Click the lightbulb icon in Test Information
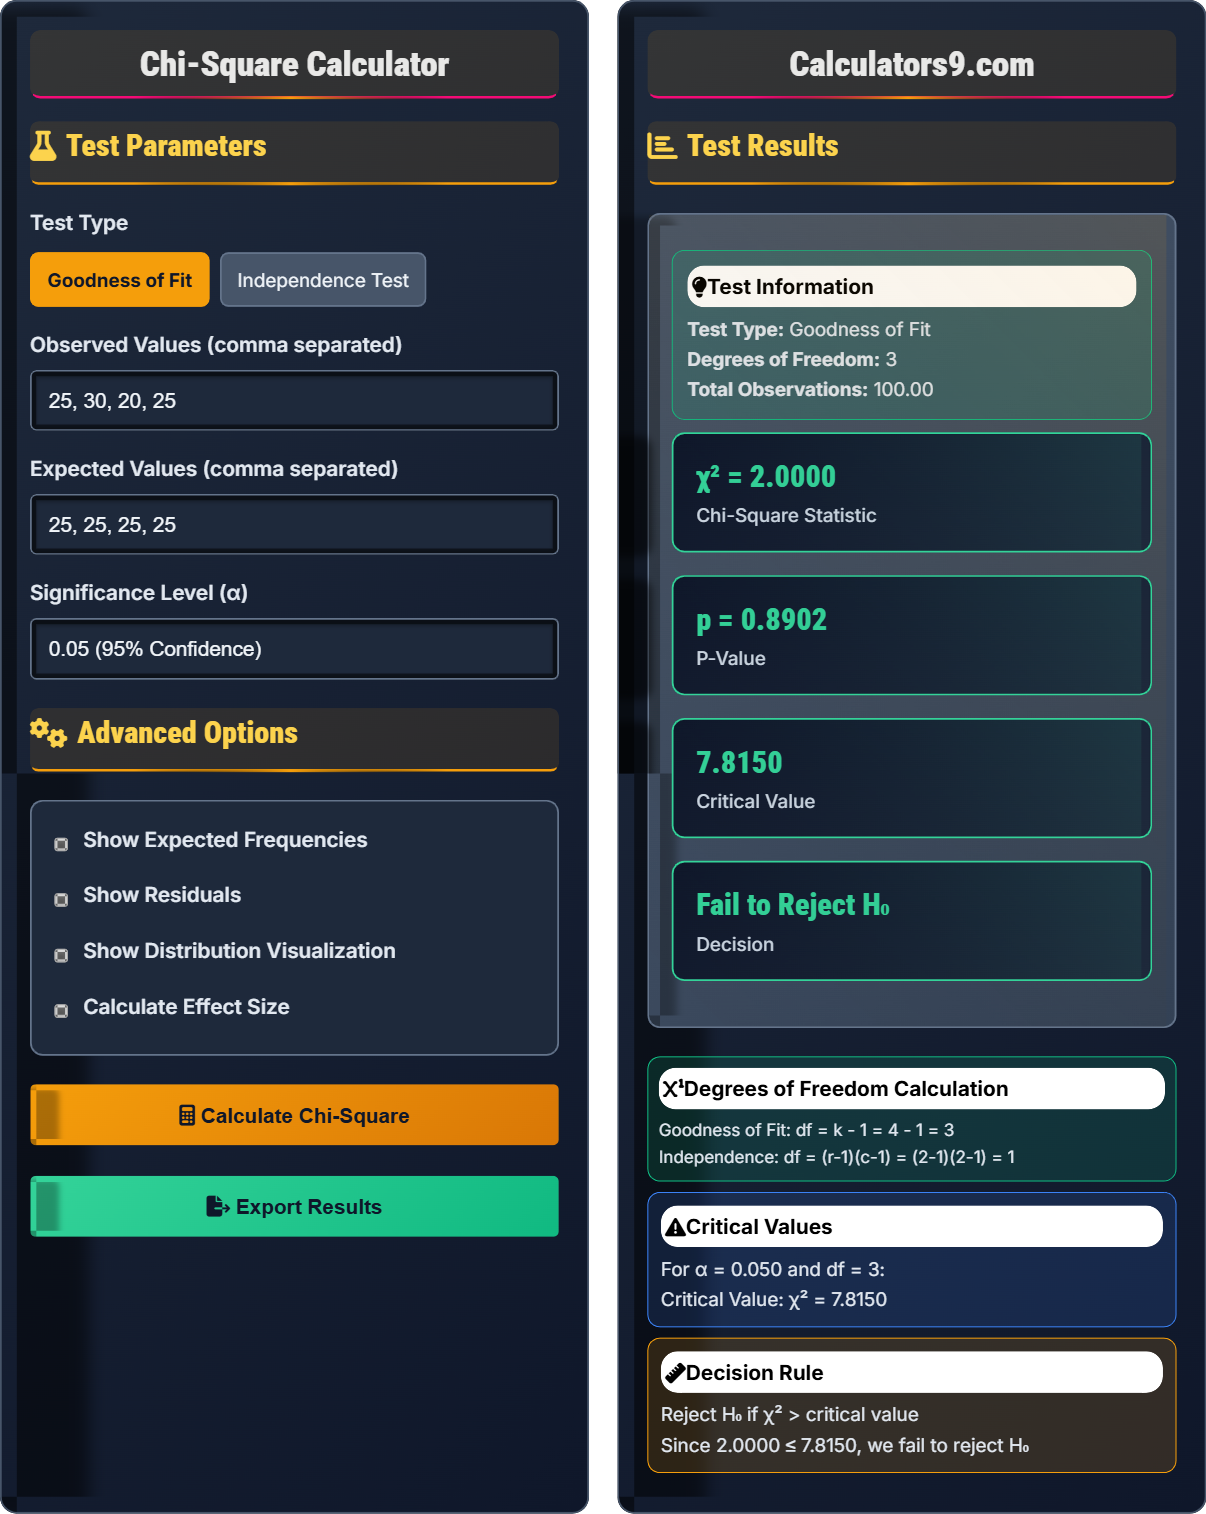Viewport: 1206px width, 1514px height. pyautogui.click(x=699, y=287)
